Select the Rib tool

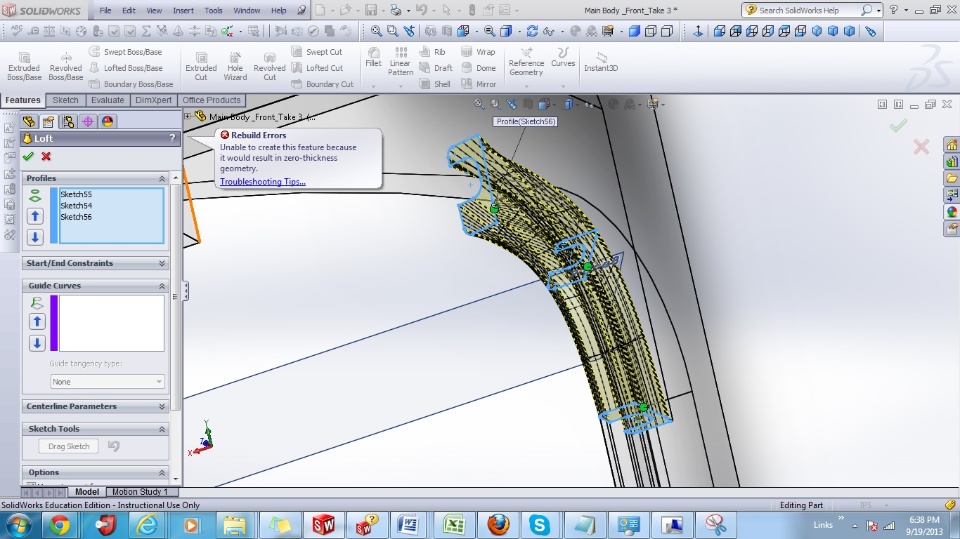point(432,52)
